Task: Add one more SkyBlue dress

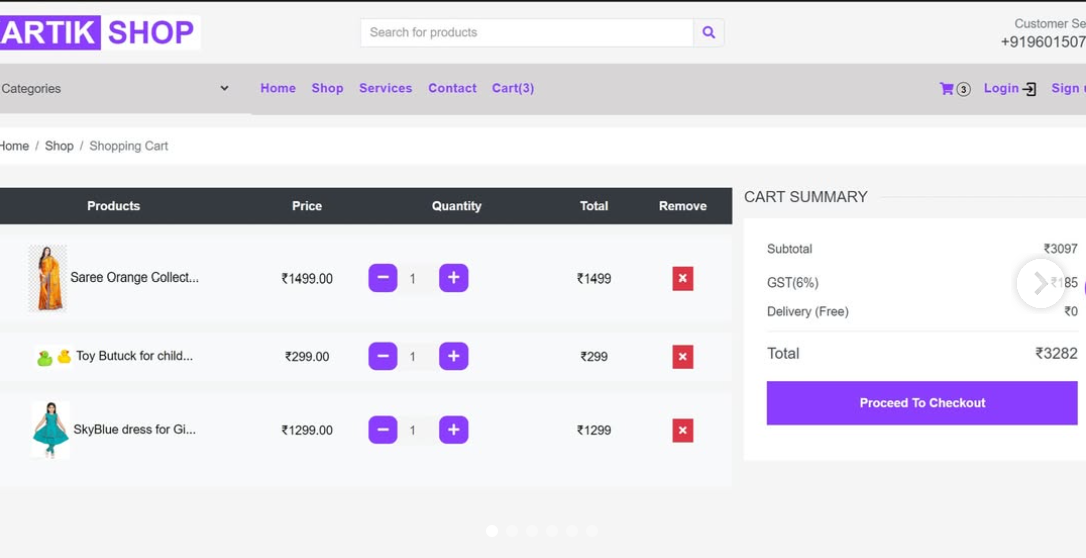Action: 453,430
